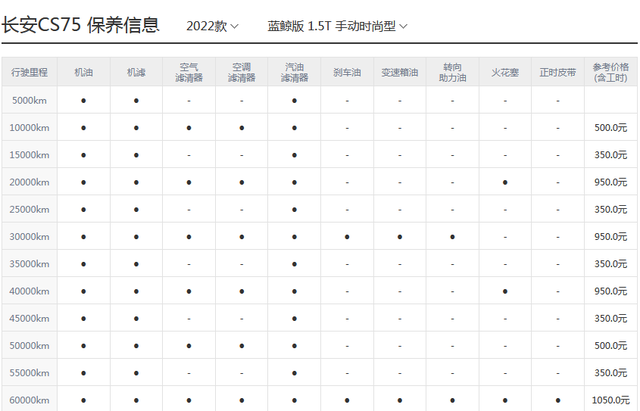640x411 pixels.
Task: Click the 机滤 dot in 35000km row
Action: click(136, 264)
